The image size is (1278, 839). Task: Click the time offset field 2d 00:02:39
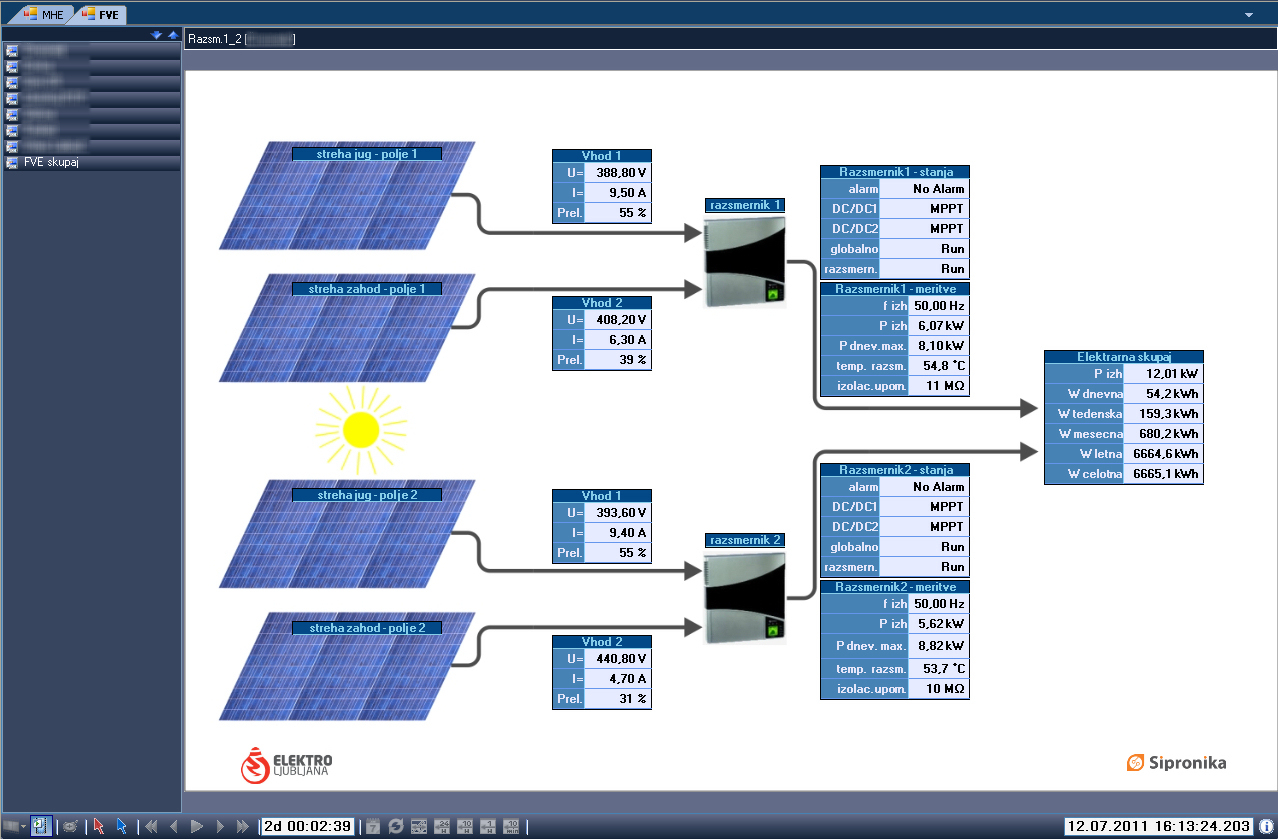click(x=307, y=826)
